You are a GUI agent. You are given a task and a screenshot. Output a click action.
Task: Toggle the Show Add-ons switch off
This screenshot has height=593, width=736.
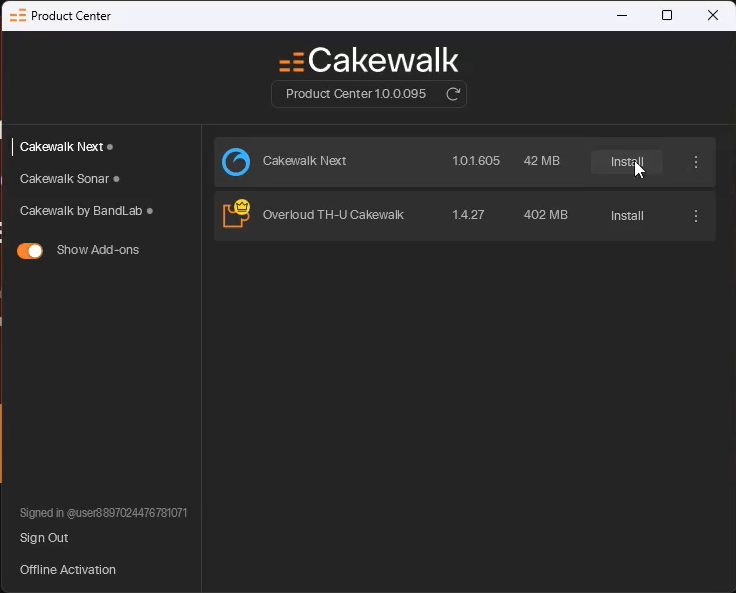click(30, 251)
